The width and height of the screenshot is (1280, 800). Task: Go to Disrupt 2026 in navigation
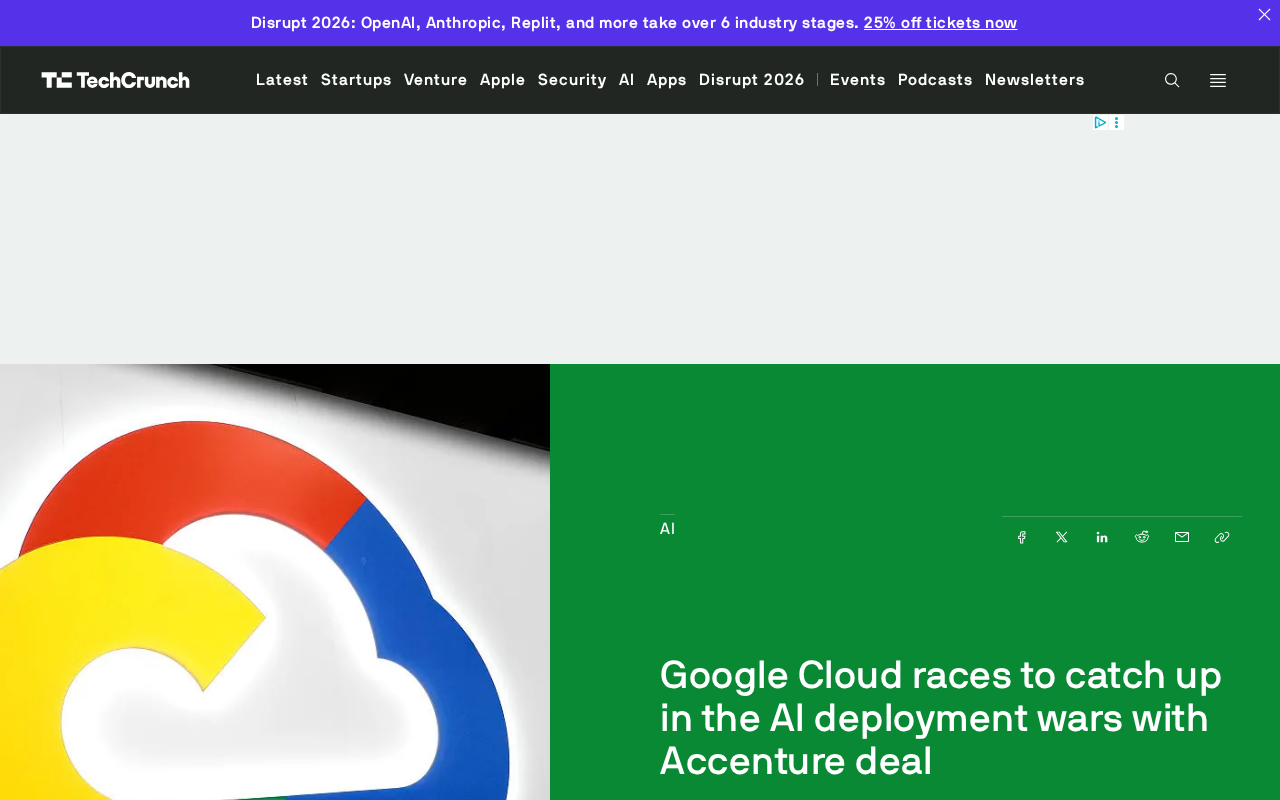pos(752,80)
